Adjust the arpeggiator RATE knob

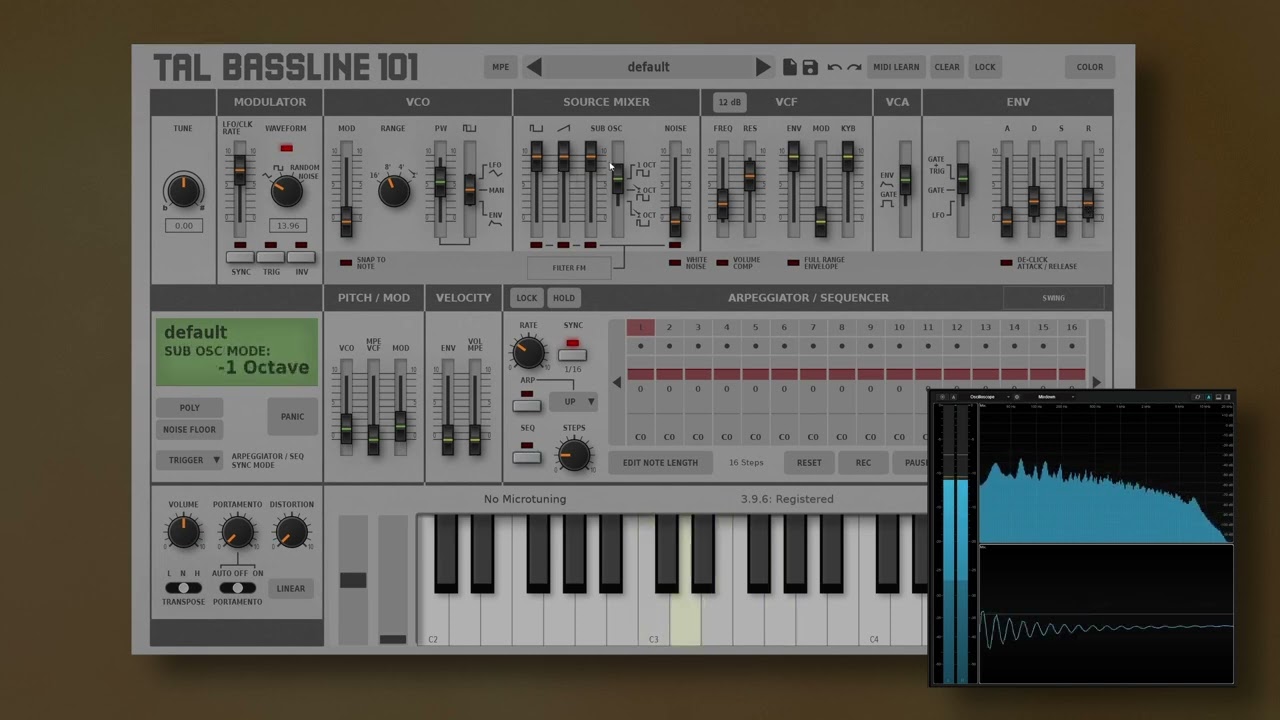click(528, 351)
